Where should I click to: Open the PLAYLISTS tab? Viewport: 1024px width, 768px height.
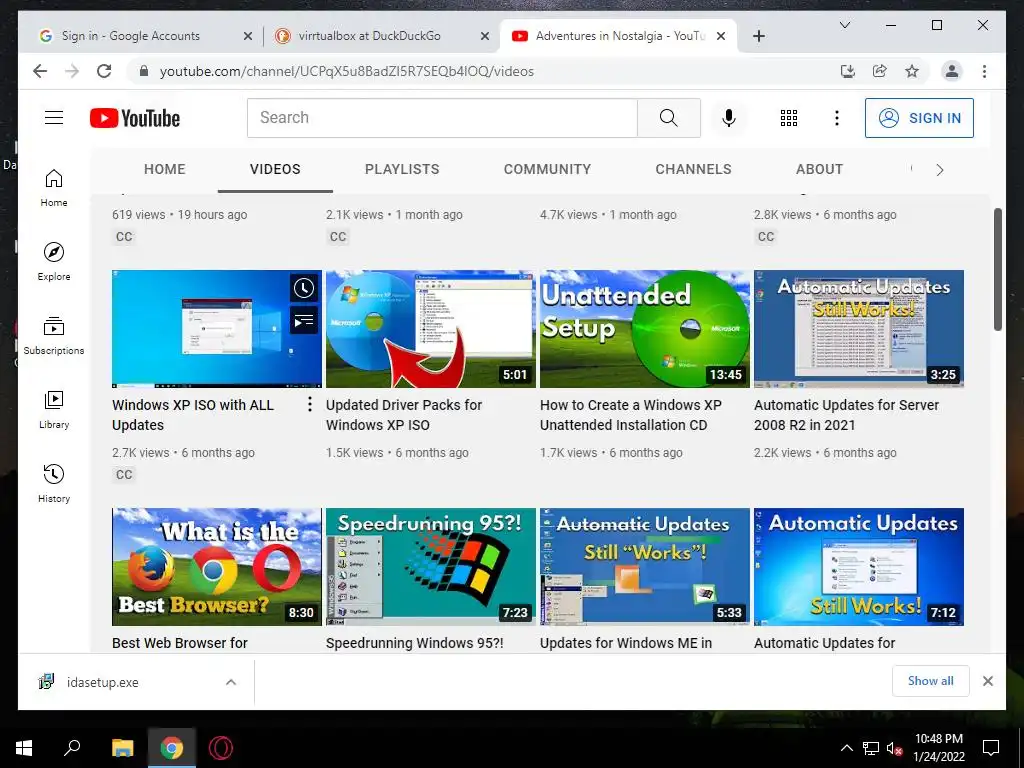click(x=402, y=169)
